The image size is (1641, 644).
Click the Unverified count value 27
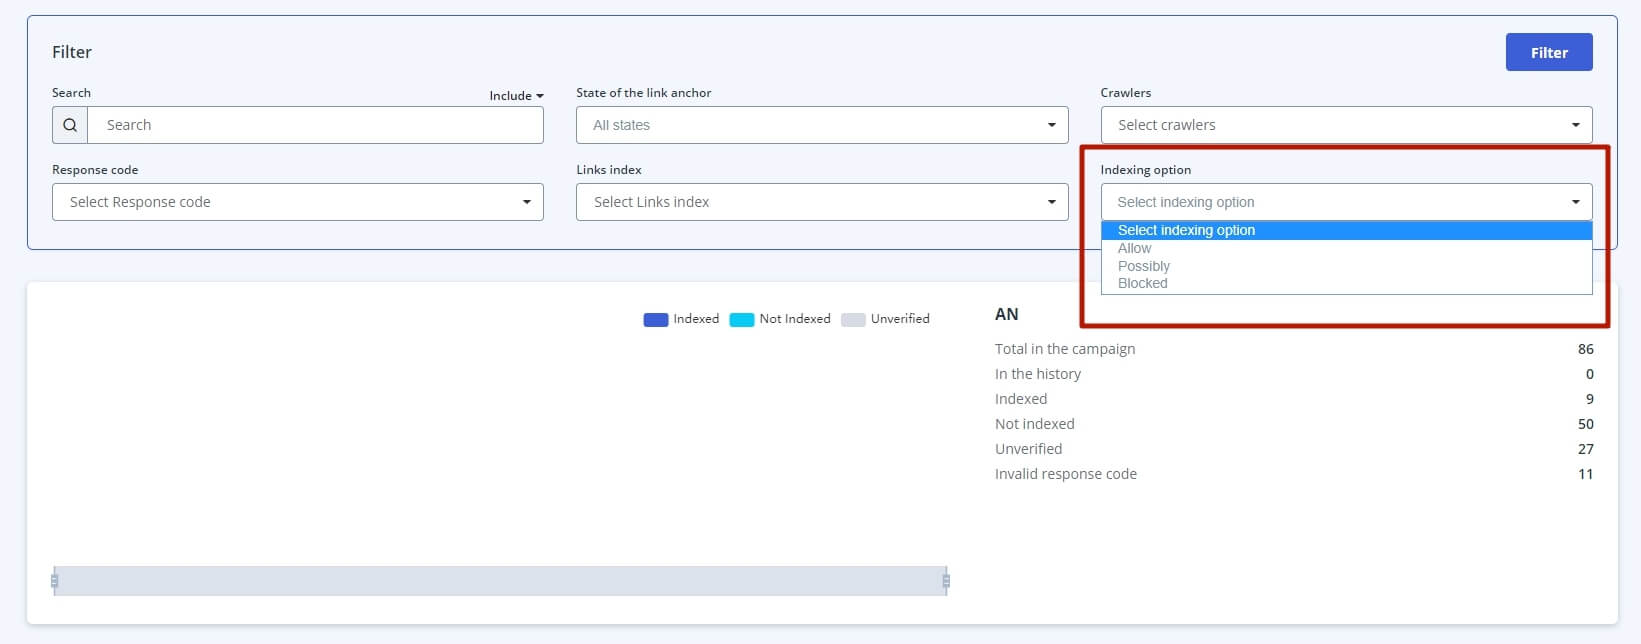[x=1585, y=449]
